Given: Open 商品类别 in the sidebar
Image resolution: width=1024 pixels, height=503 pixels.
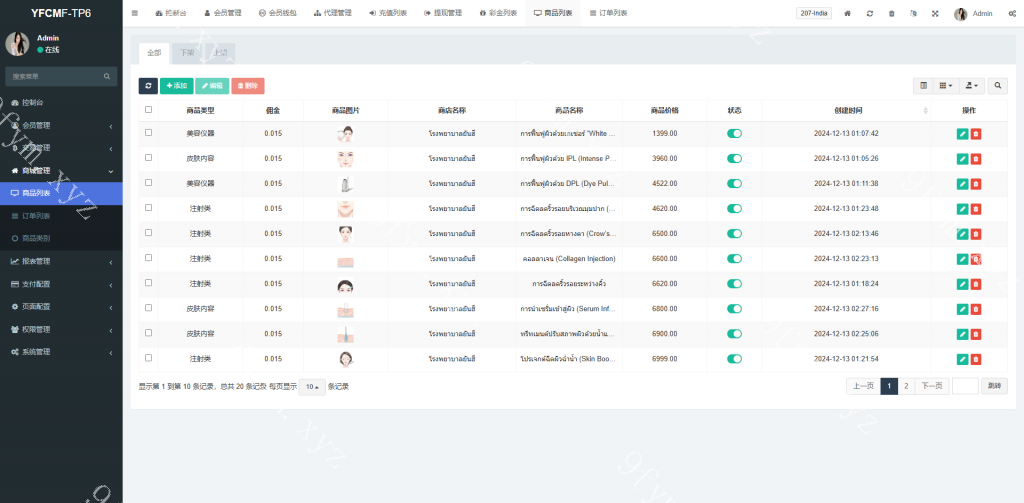Looking at the screenshot, I should point(61,238).
